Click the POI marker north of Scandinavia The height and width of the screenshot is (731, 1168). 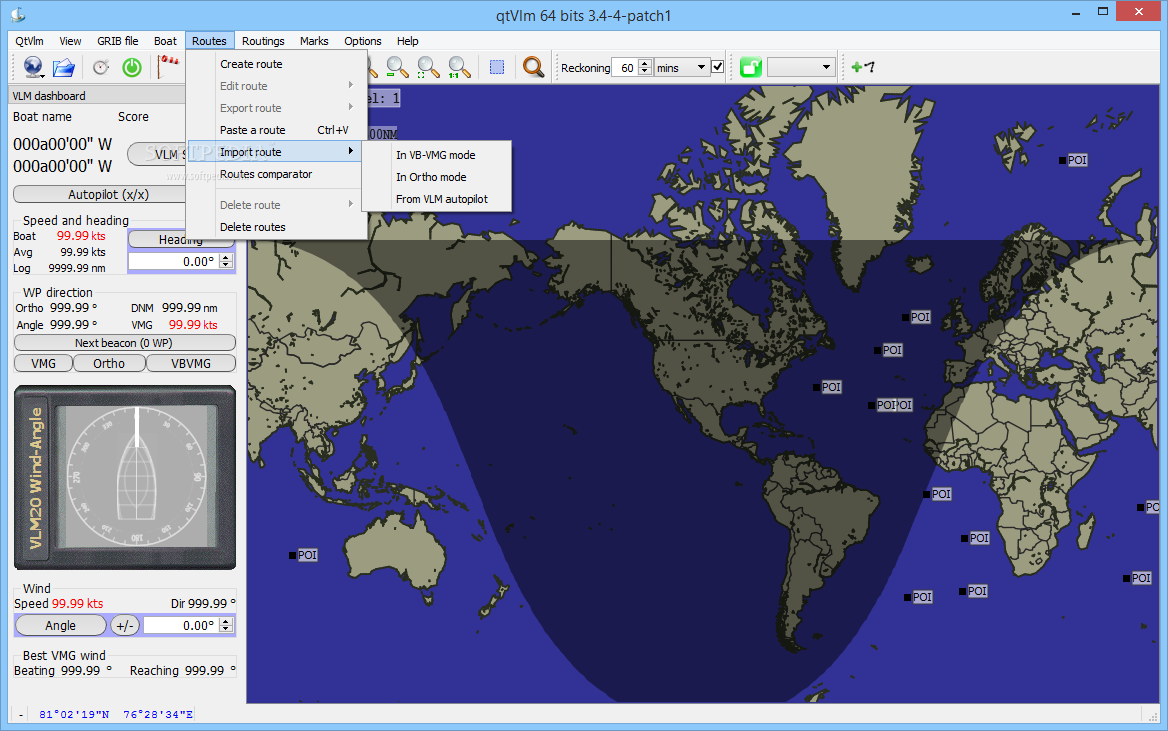1073,160
